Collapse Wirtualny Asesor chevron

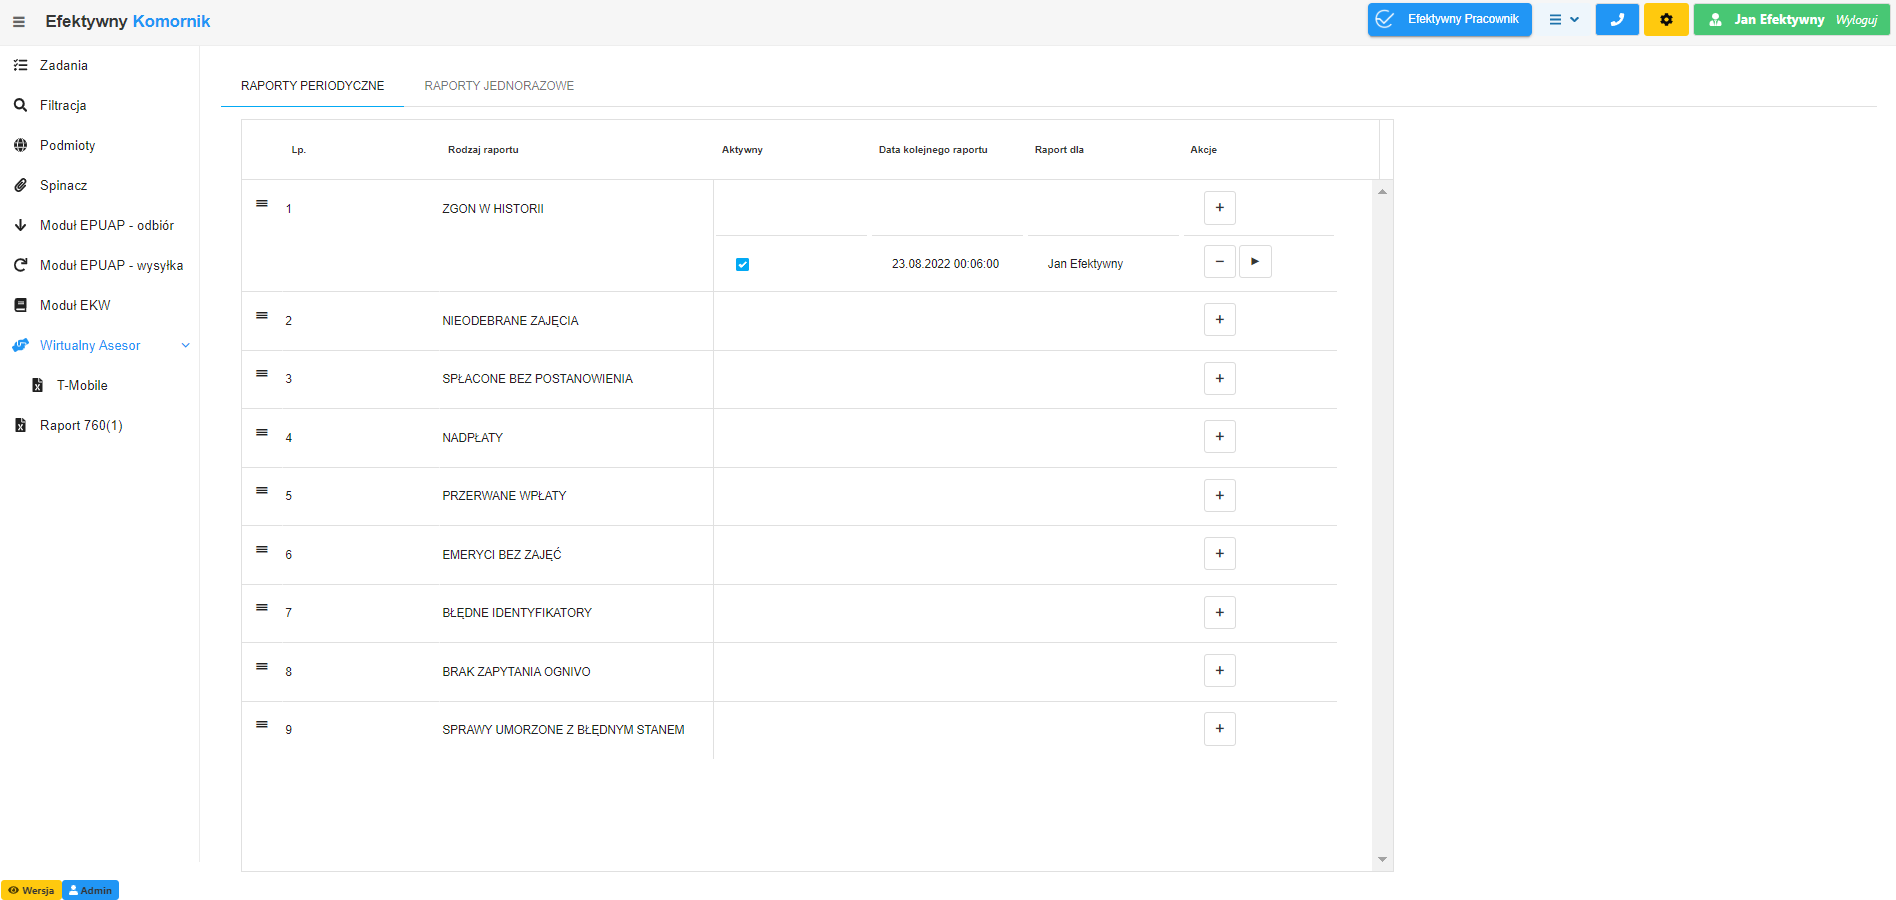tap(185, 345)
